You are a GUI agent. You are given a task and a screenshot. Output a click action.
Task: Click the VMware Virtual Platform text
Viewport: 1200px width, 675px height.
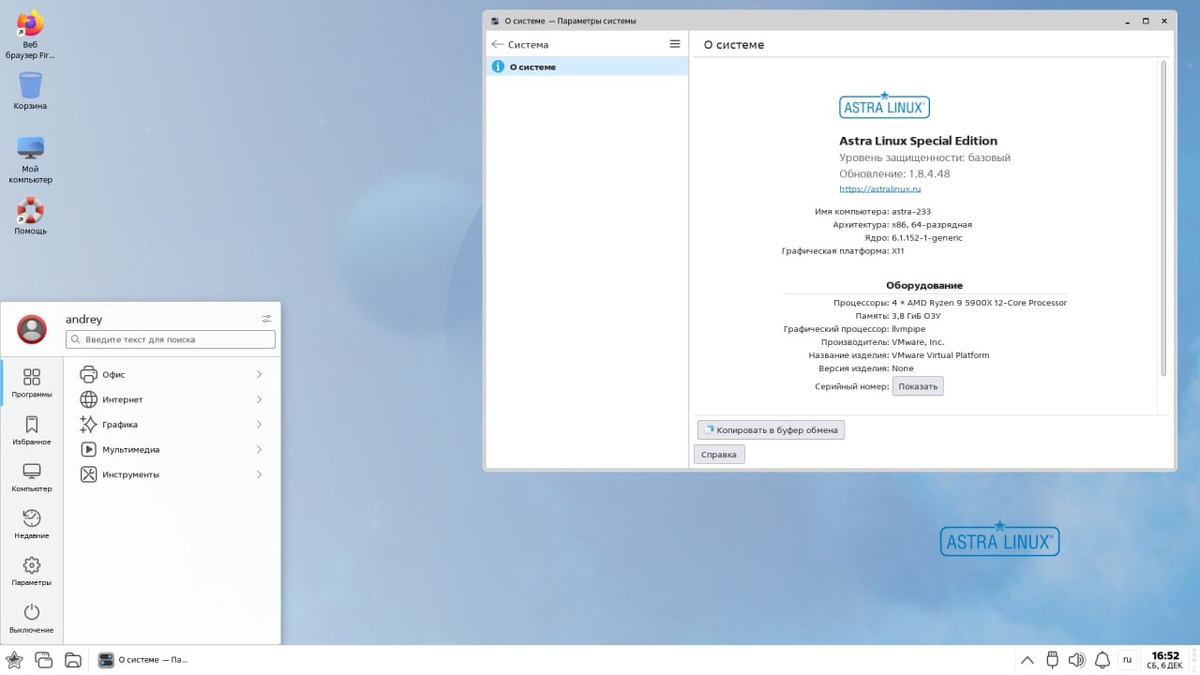(940, 355)
